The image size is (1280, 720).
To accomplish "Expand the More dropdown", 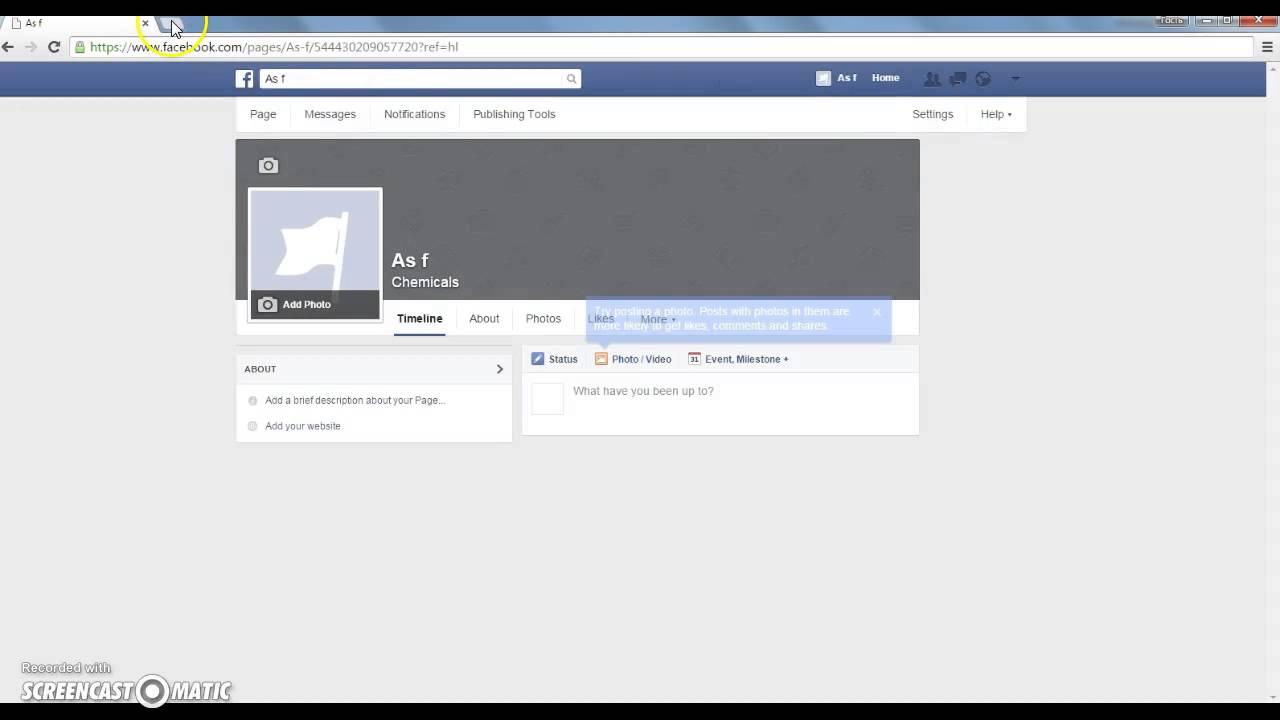I will click(658, 319).
